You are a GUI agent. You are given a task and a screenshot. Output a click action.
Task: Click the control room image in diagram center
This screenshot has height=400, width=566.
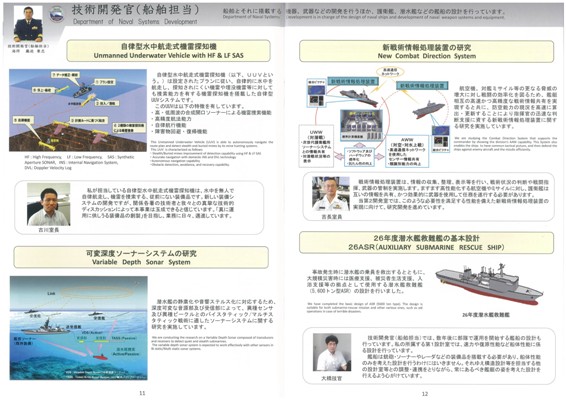(361, 125)
